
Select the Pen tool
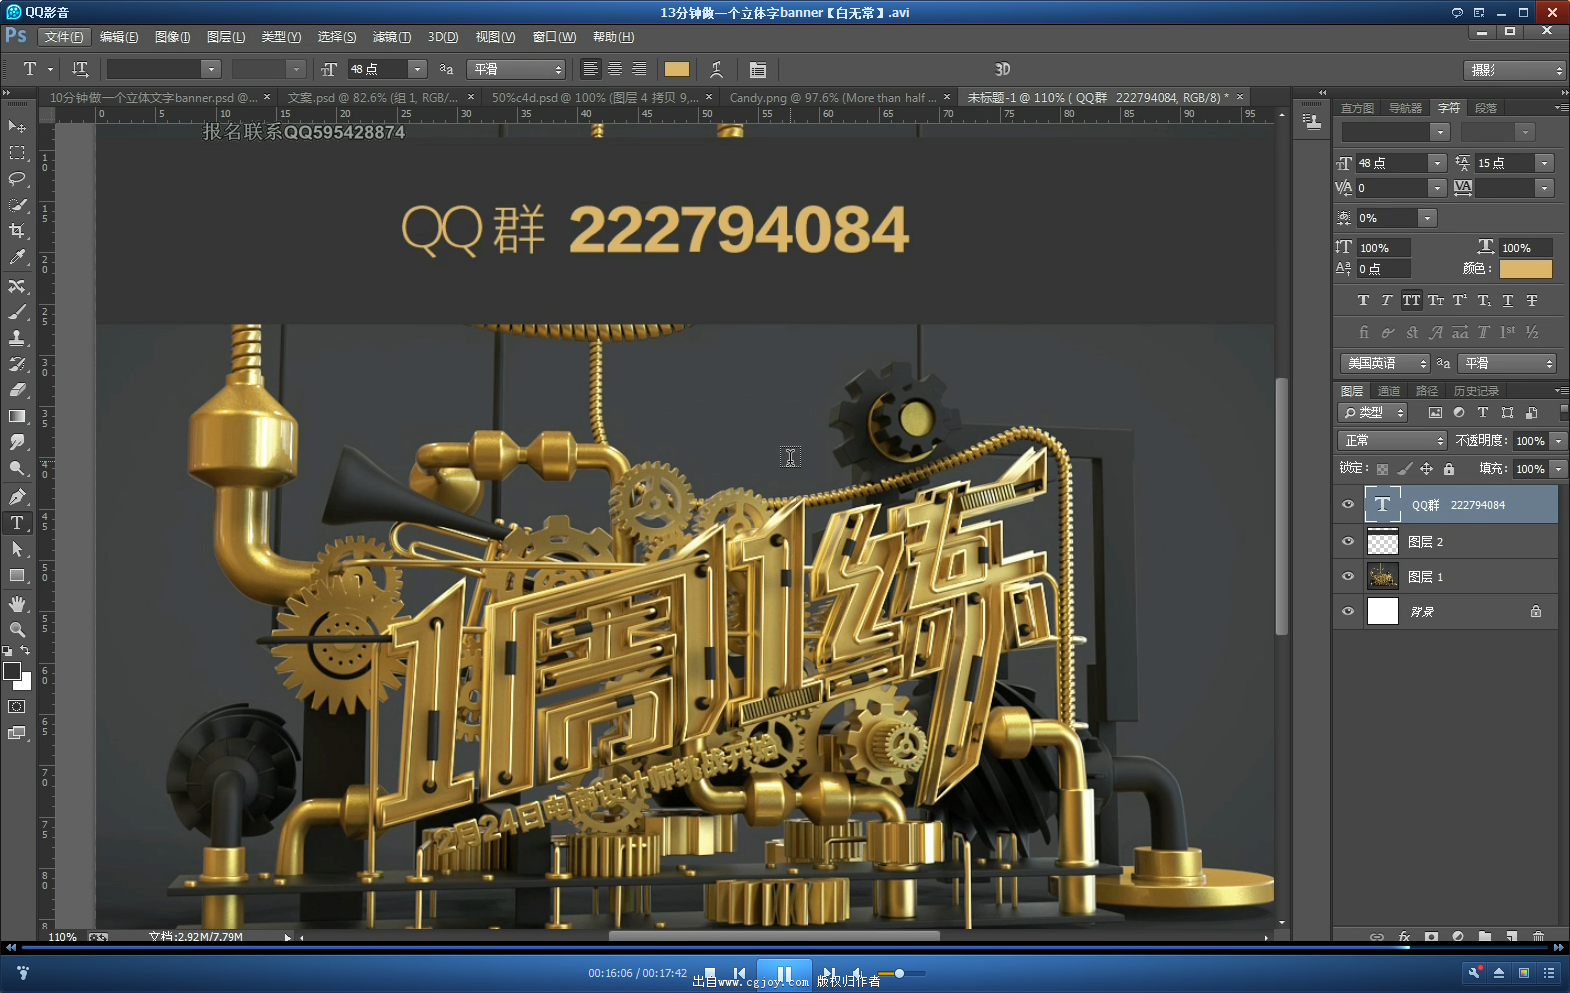(17, 497)
